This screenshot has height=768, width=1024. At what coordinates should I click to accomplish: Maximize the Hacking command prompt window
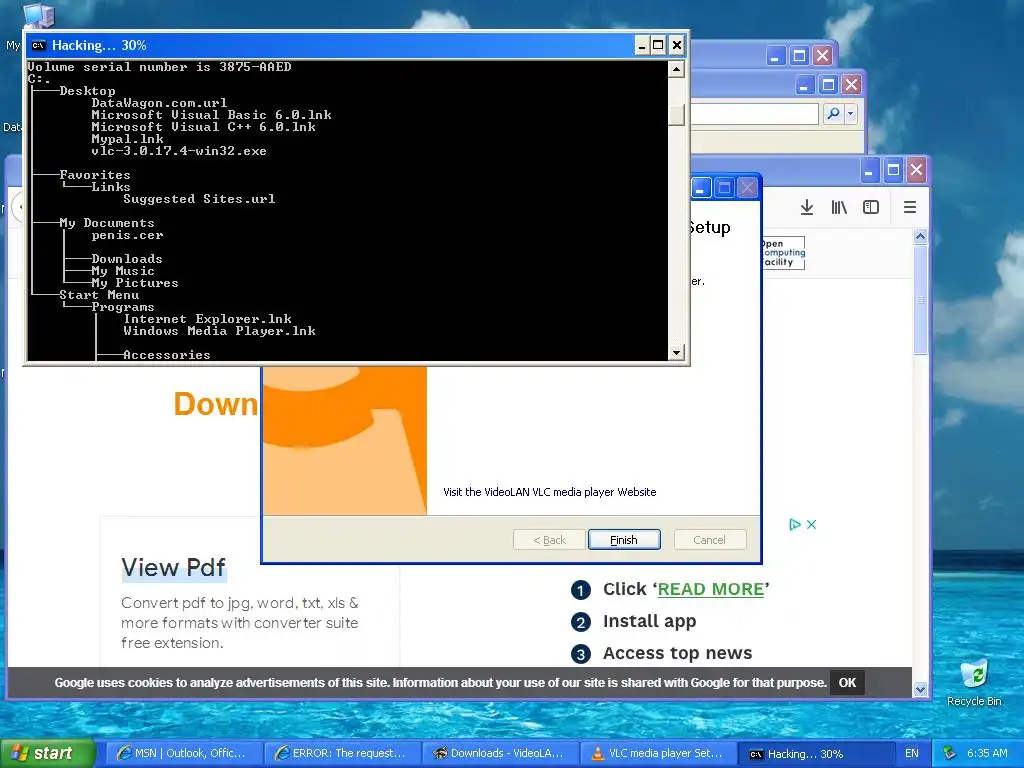658,45
